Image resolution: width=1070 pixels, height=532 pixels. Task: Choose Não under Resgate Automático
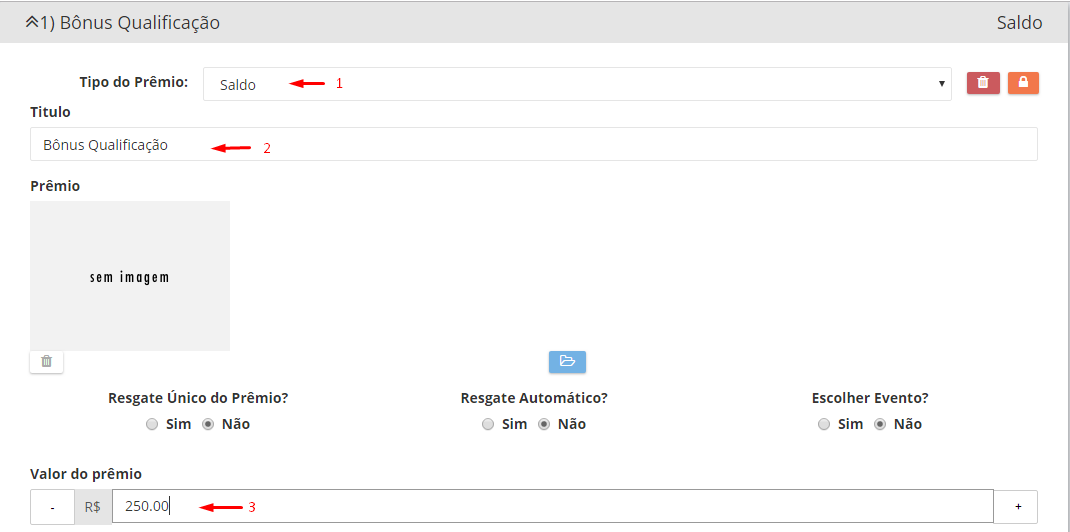click(544, 424)
